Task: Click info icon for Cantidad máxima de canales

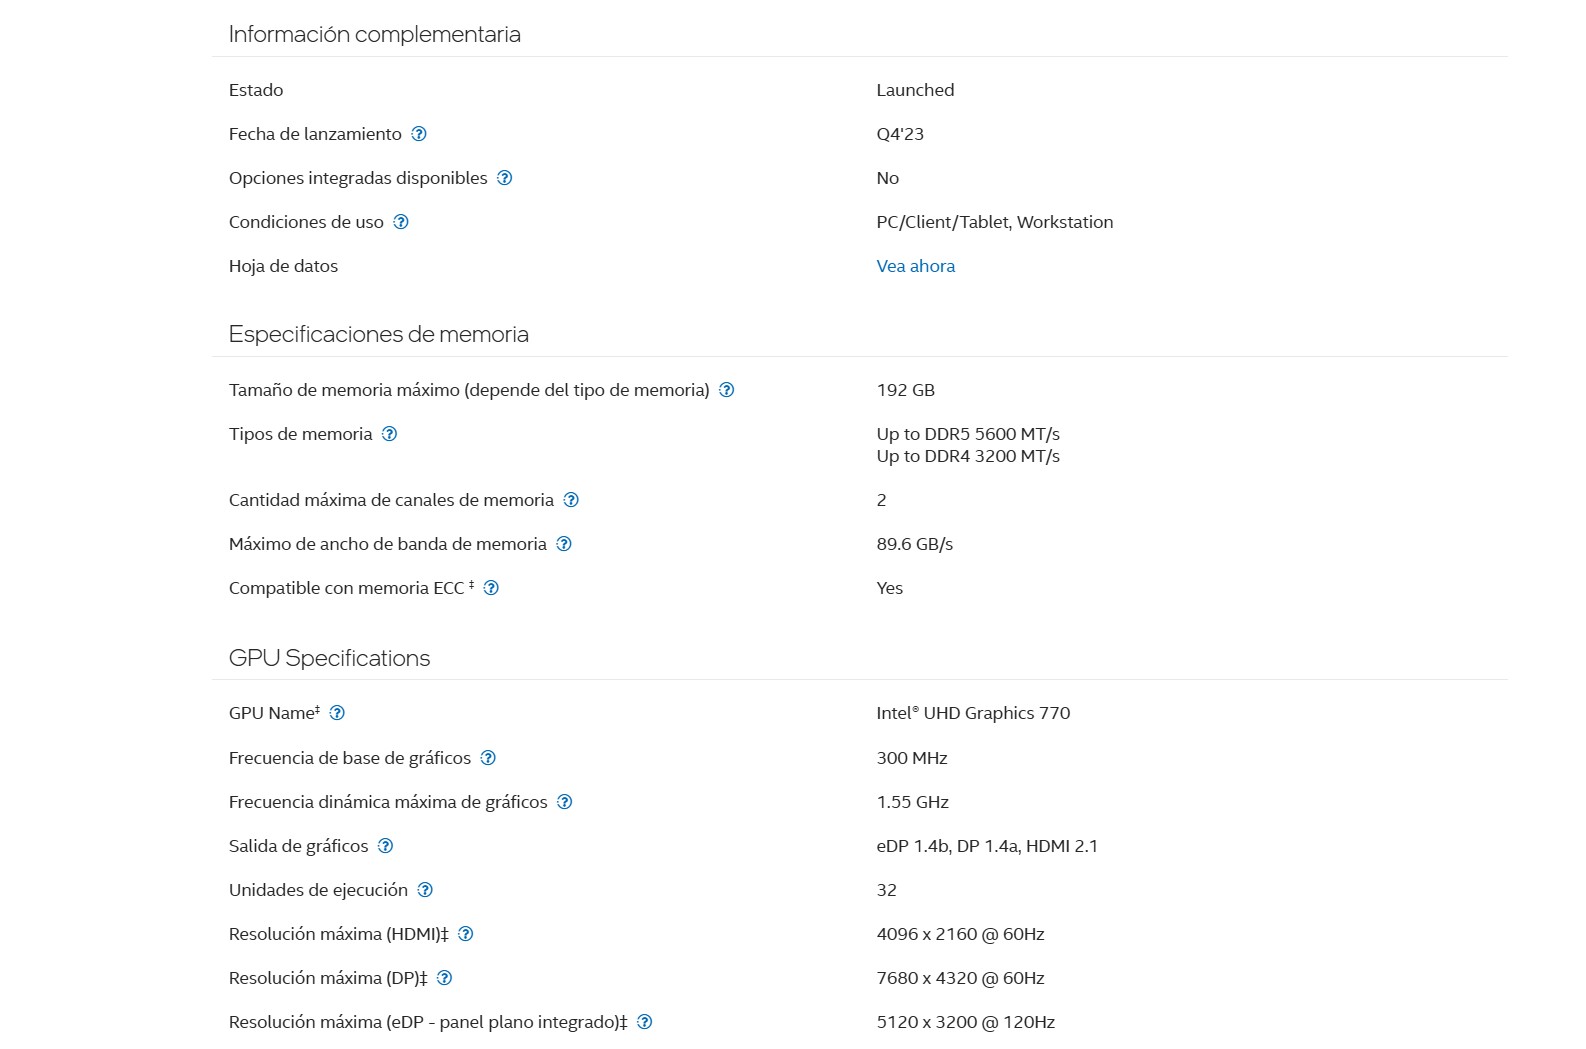Action: pos(571,500)
